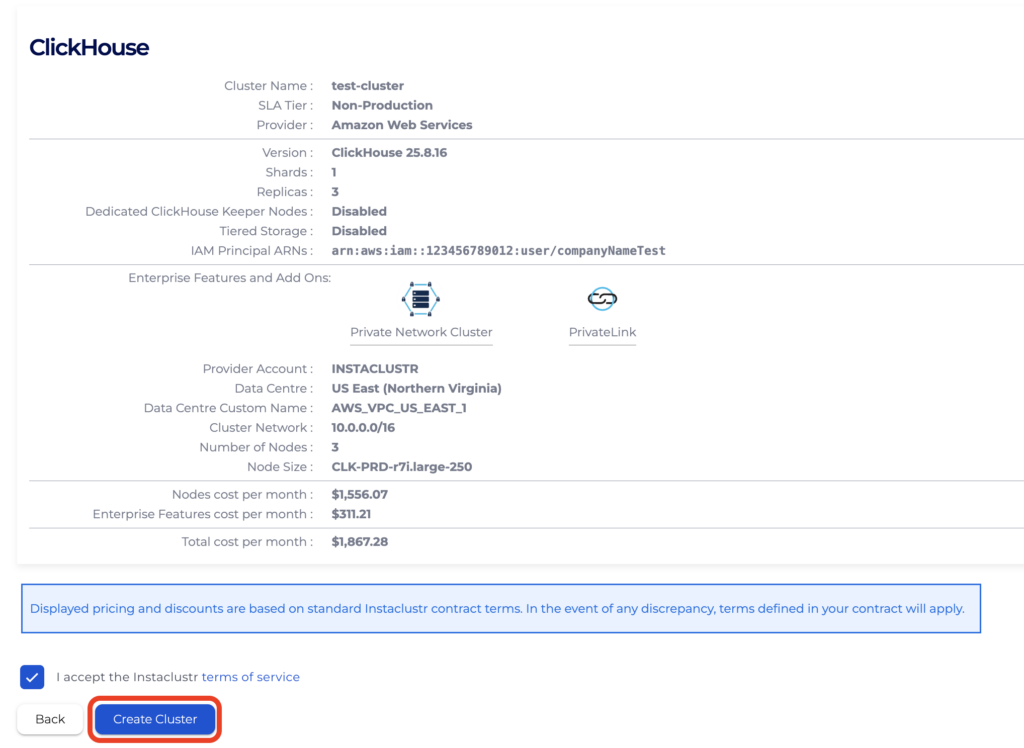Click the total cost $1,867.28 value
This screenshot has width=1024, height=748.
click(359, 542)
